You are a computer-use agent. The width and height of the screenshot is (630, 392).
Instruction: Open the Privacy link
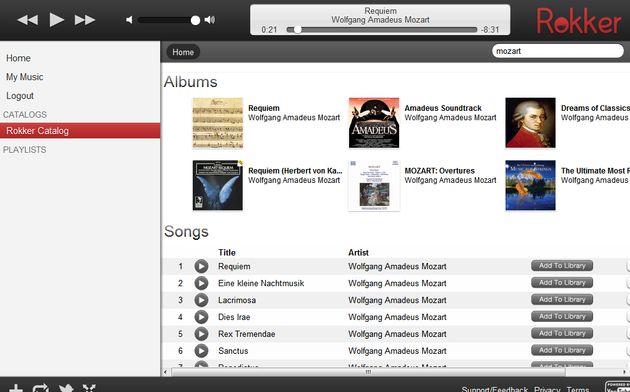(547, 389)
